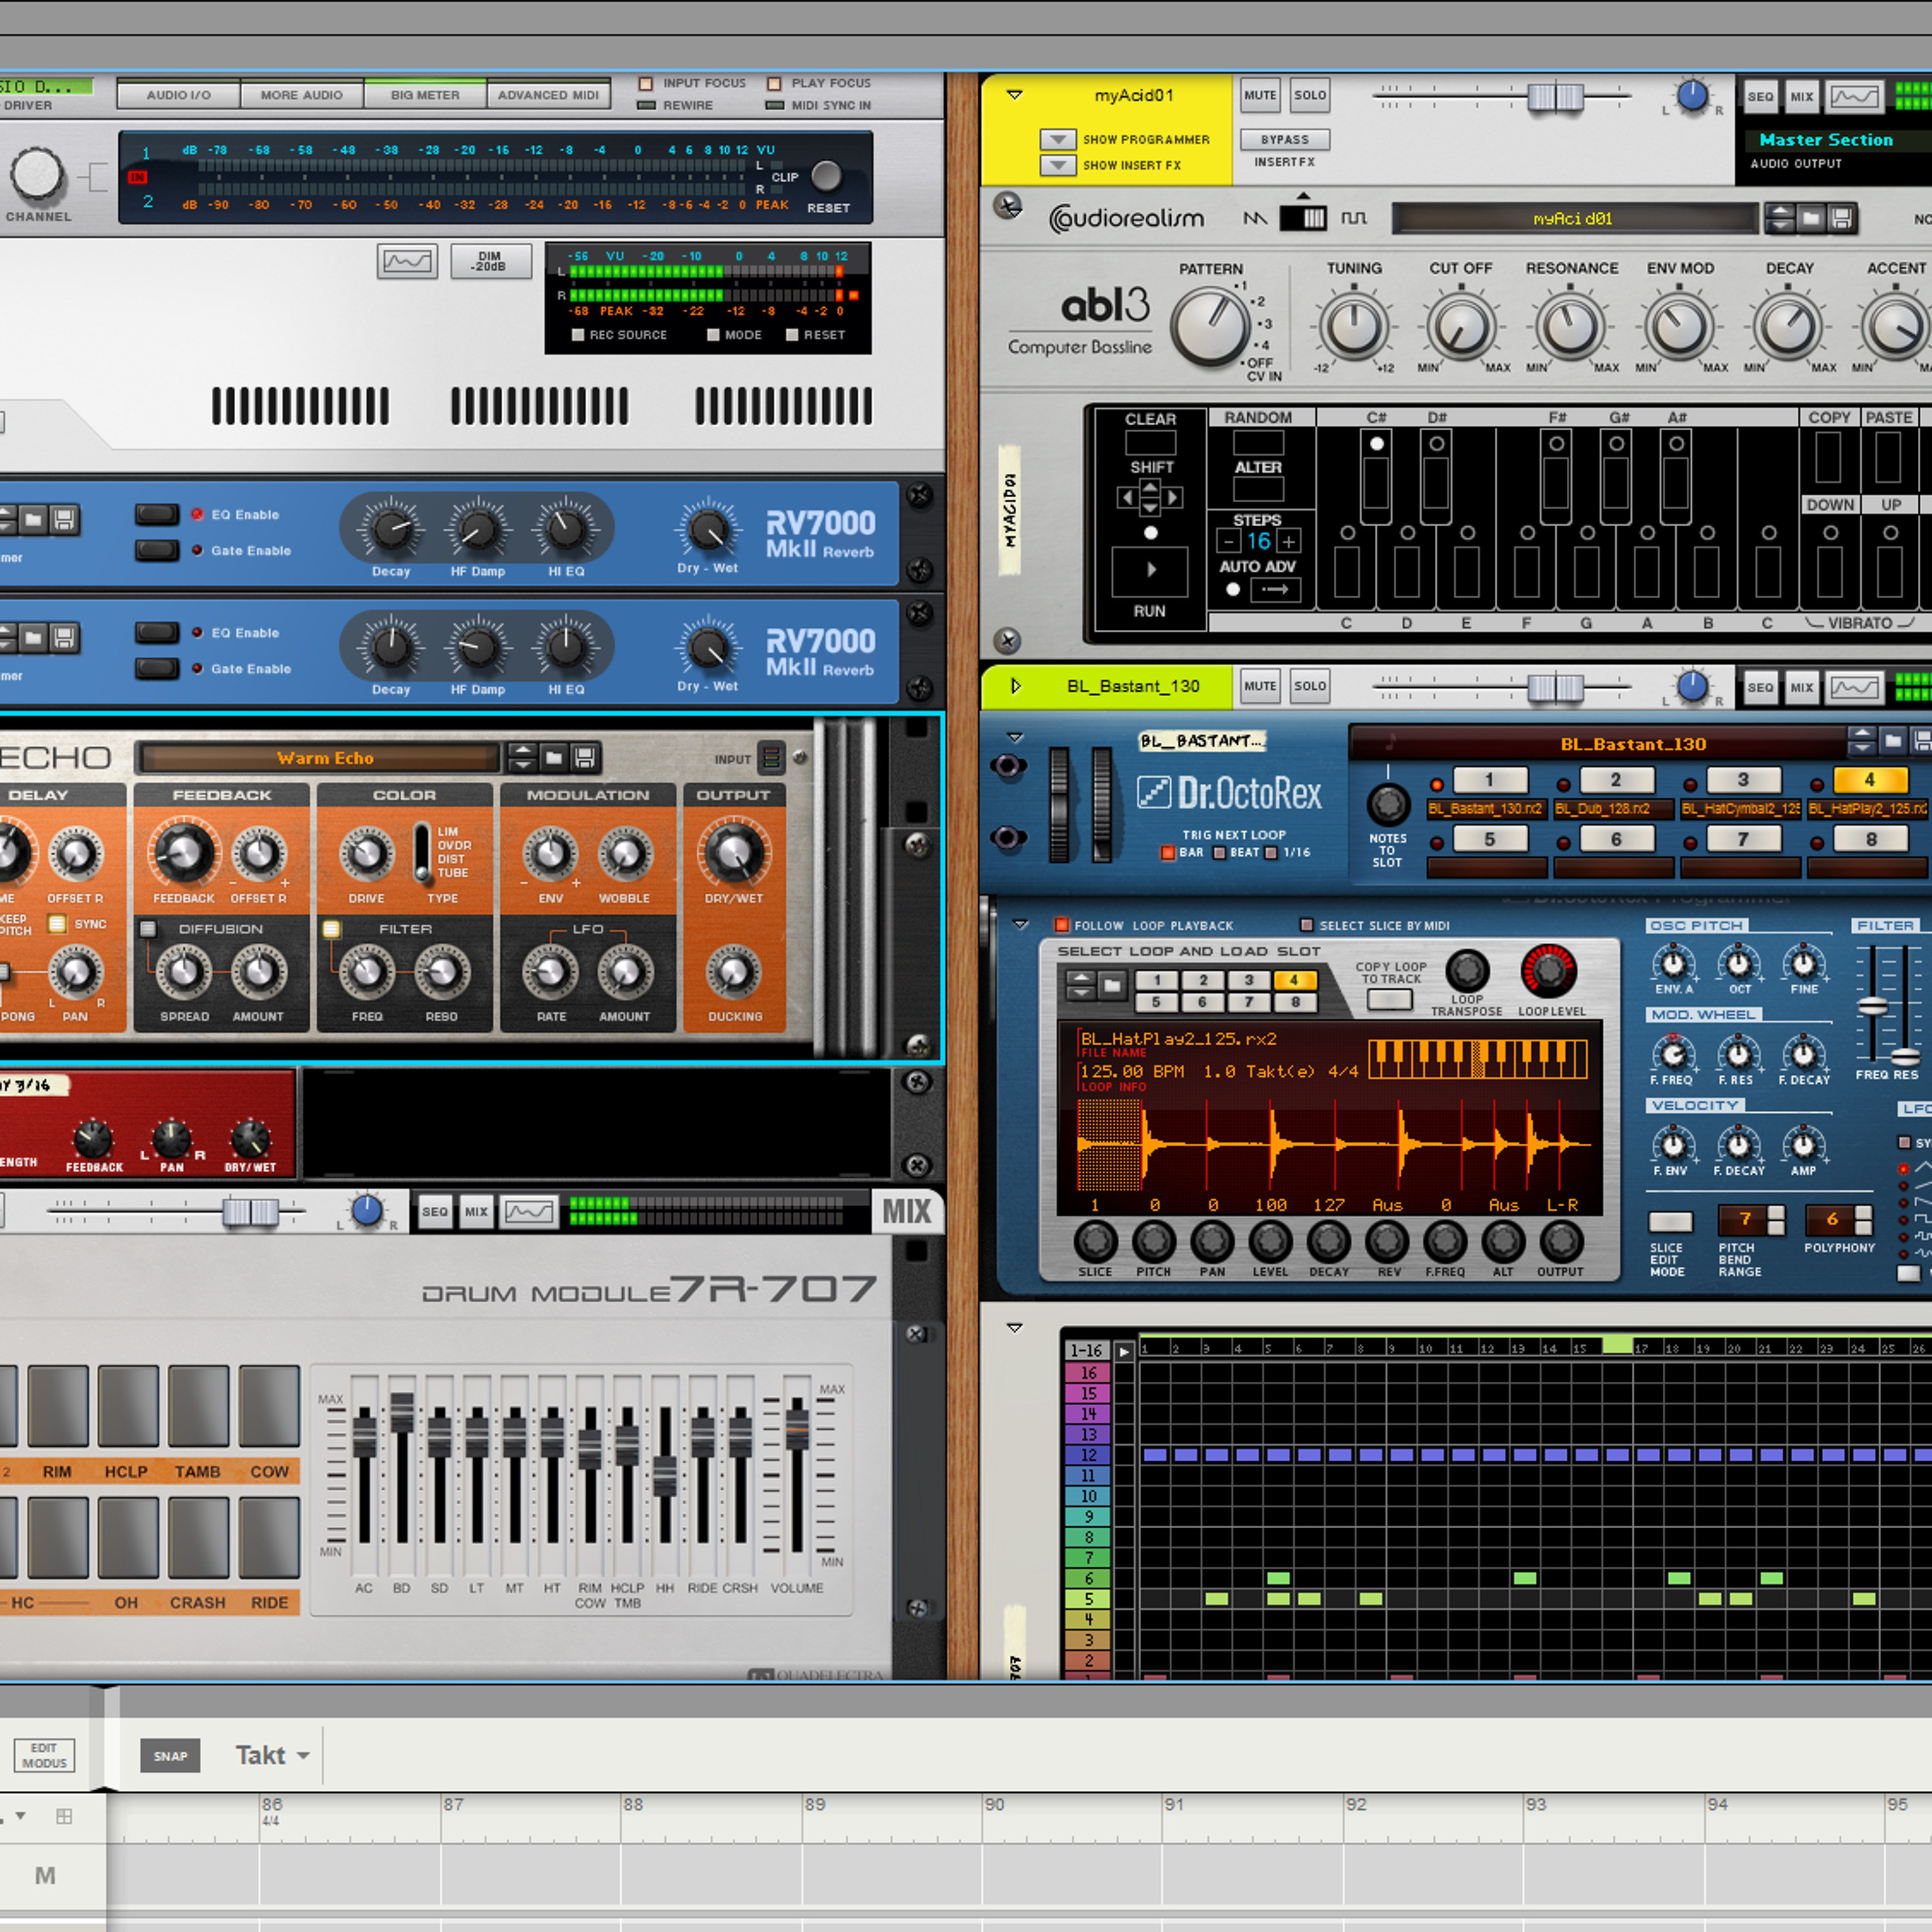The image size is (1932, 1932).
Task: Click the ABL3 RESONANCE knob
Action: coord(1570,327)
